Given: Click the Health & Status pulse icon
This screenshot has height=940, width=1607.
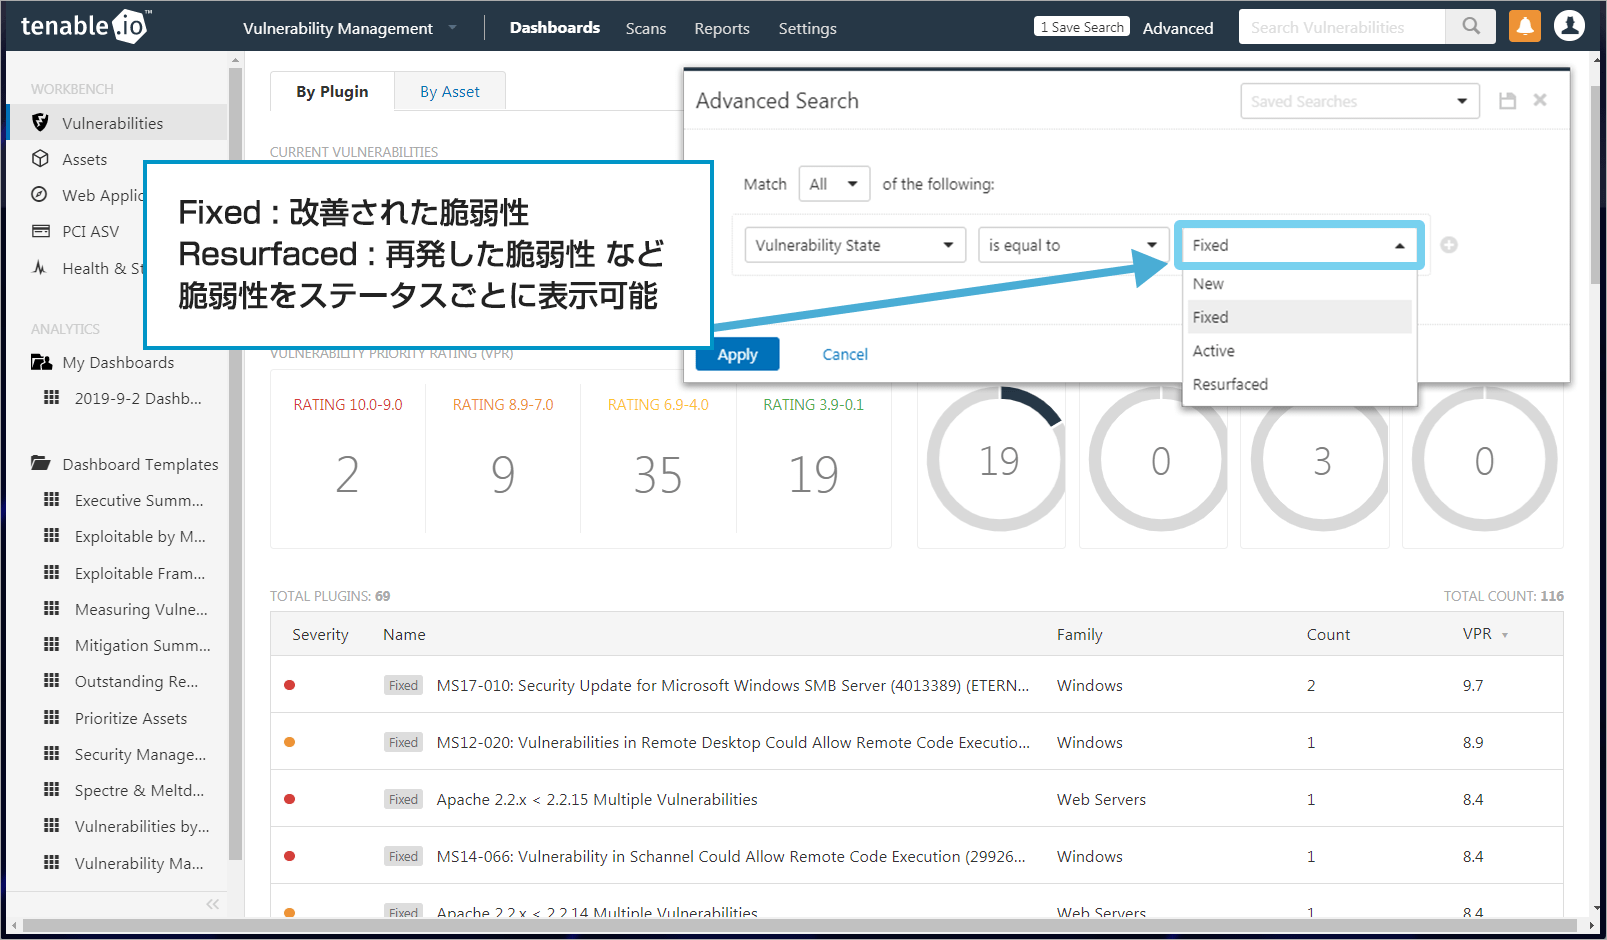Looking at the screenshot, I should click(40, 267).
